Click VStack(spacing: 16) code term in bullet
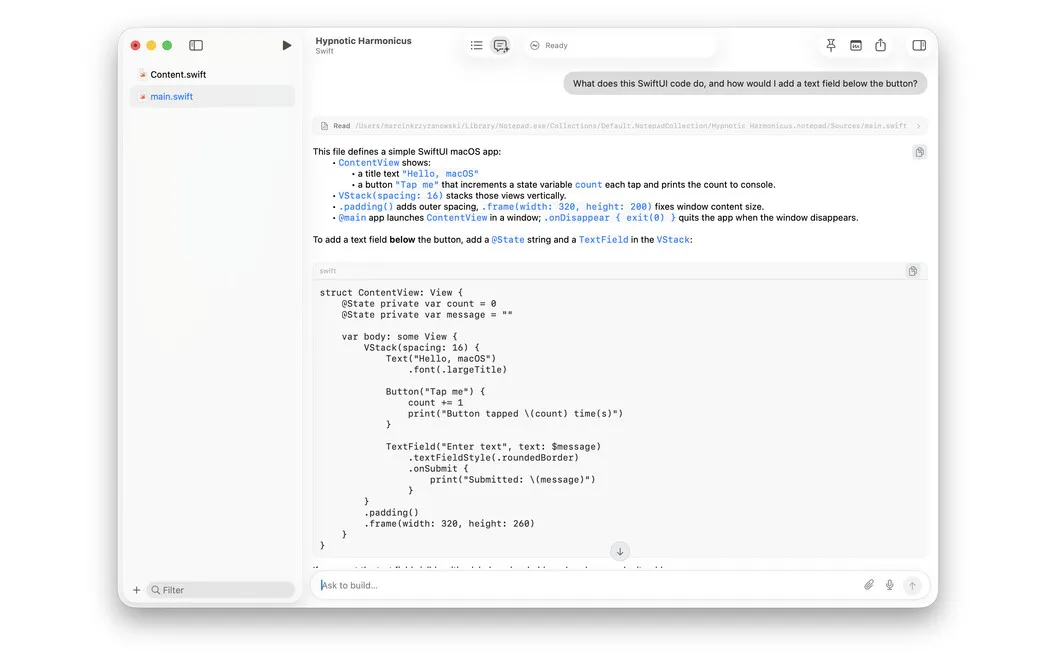This screenshot has height=660, width=1056. click(x=391, y=196)
